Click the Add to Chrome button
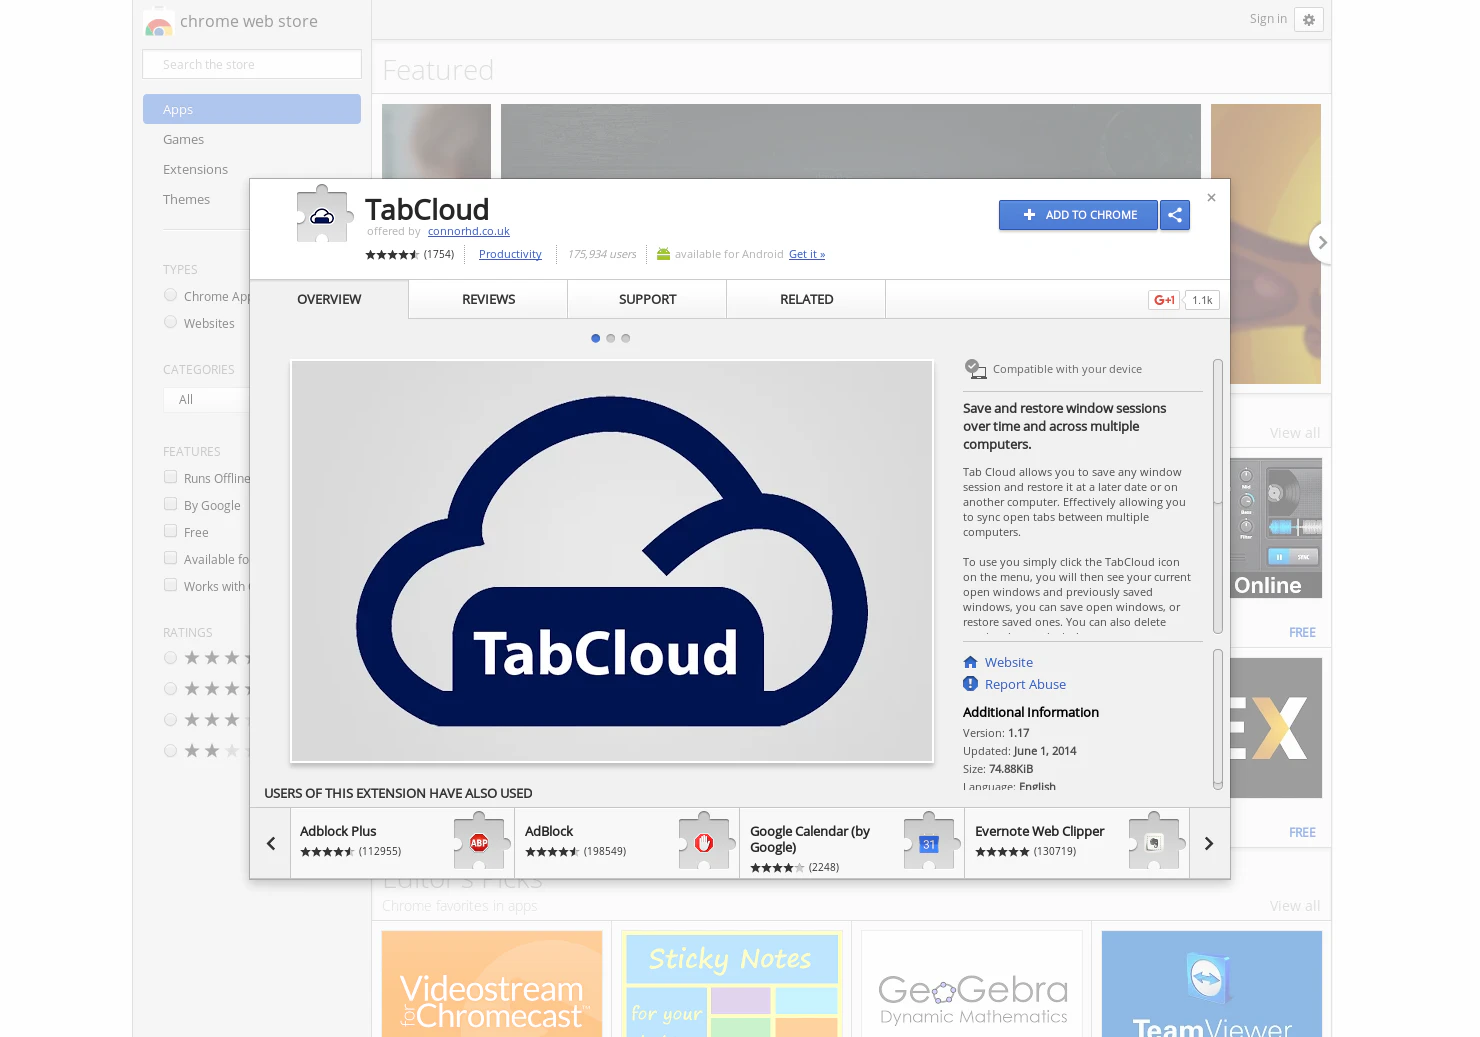This screenshot has height=1037, width=1480. coord(1078,215)
